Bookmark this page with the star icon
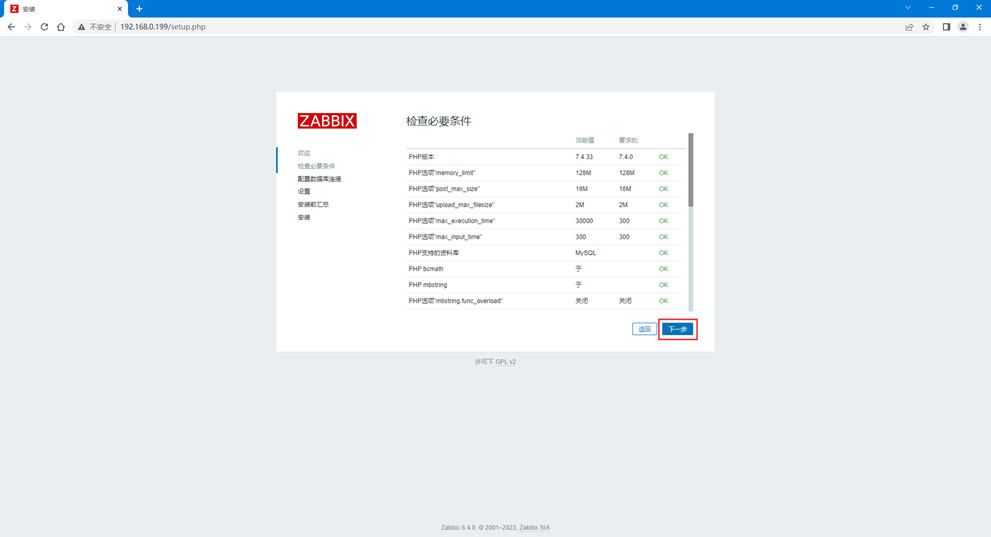The width and height of the screenshot is (991, 537). 926,27
